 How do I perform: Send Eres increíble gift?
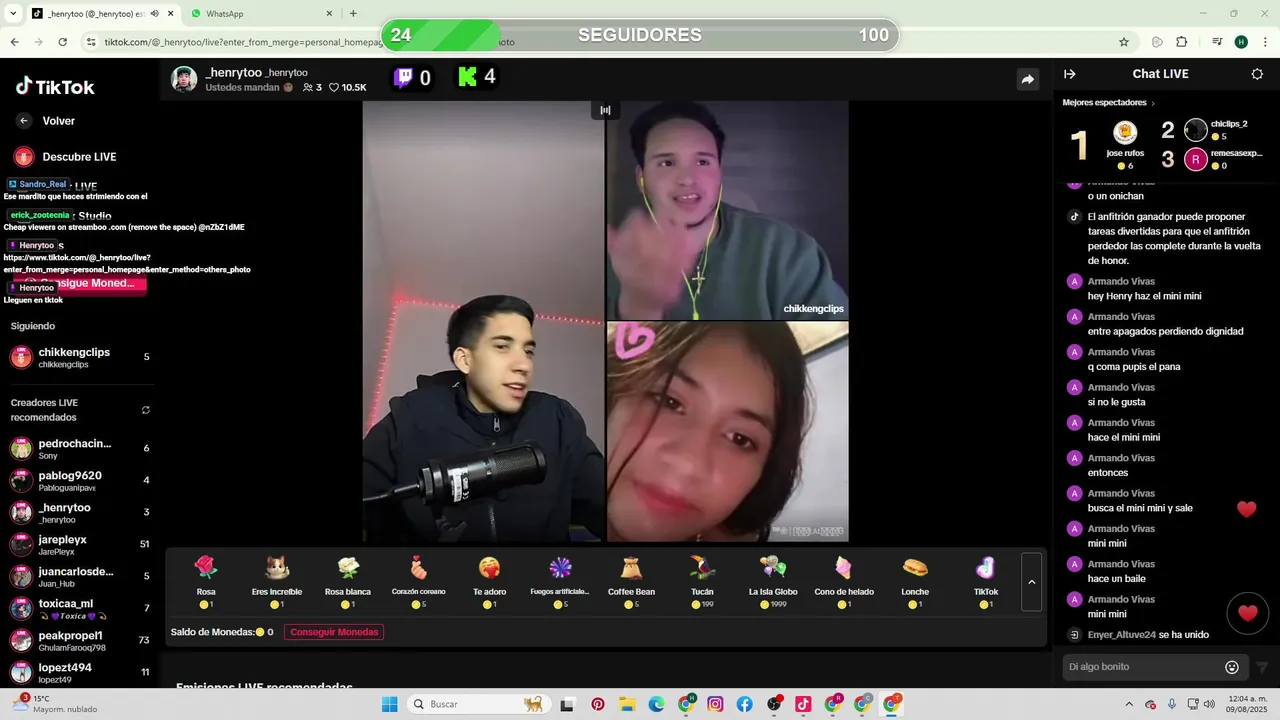(277, 581)
